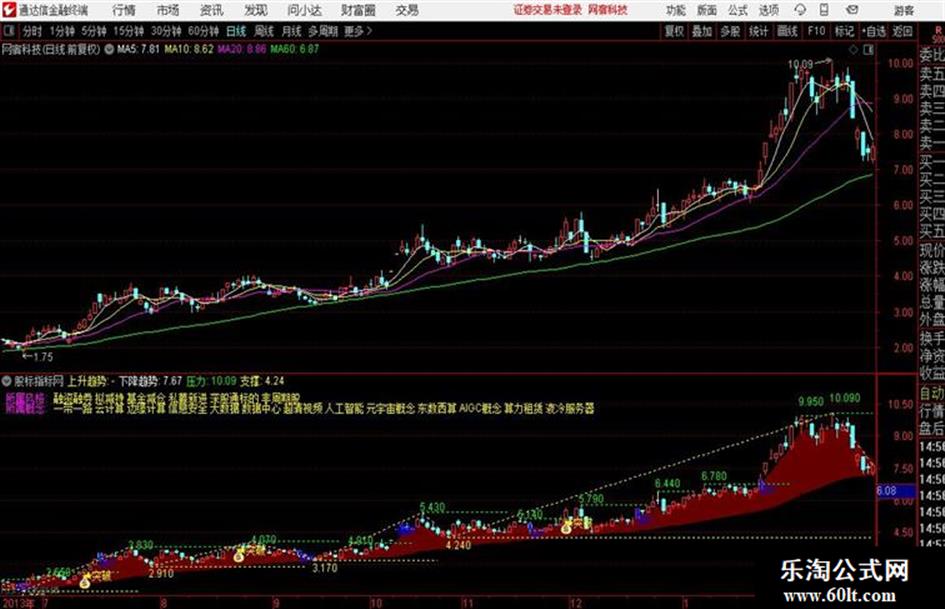Toggle the side panel icon next to the diamond
The height and width of the screenshot is (609, 945).
(x=868, y=50)
